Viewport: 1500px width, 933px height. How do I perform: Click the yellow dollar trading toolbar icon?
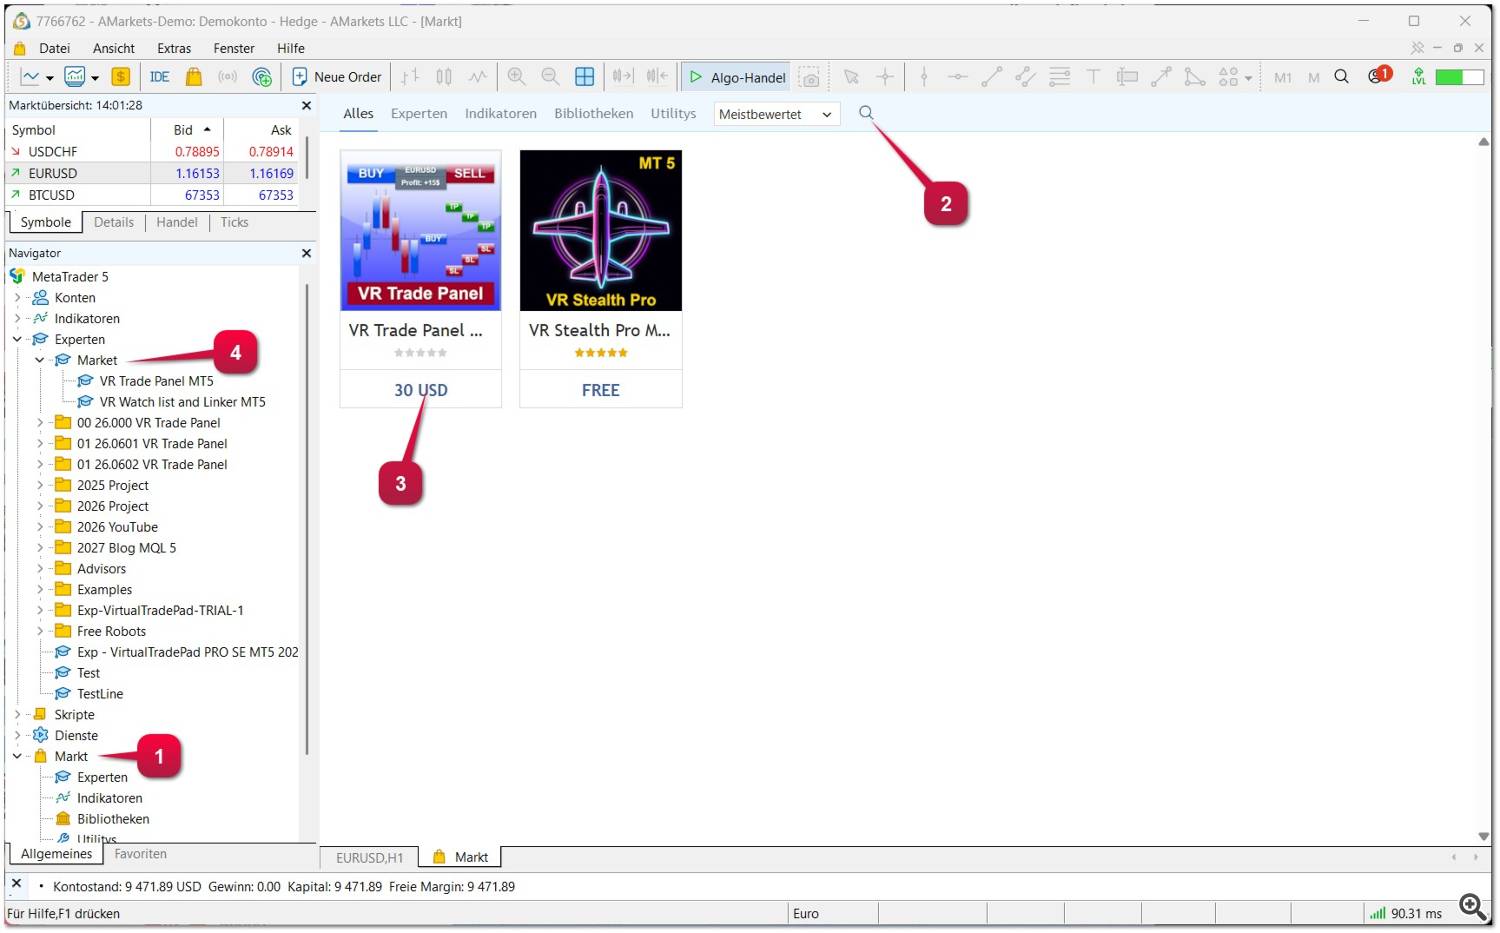click(x=121, y=77)
